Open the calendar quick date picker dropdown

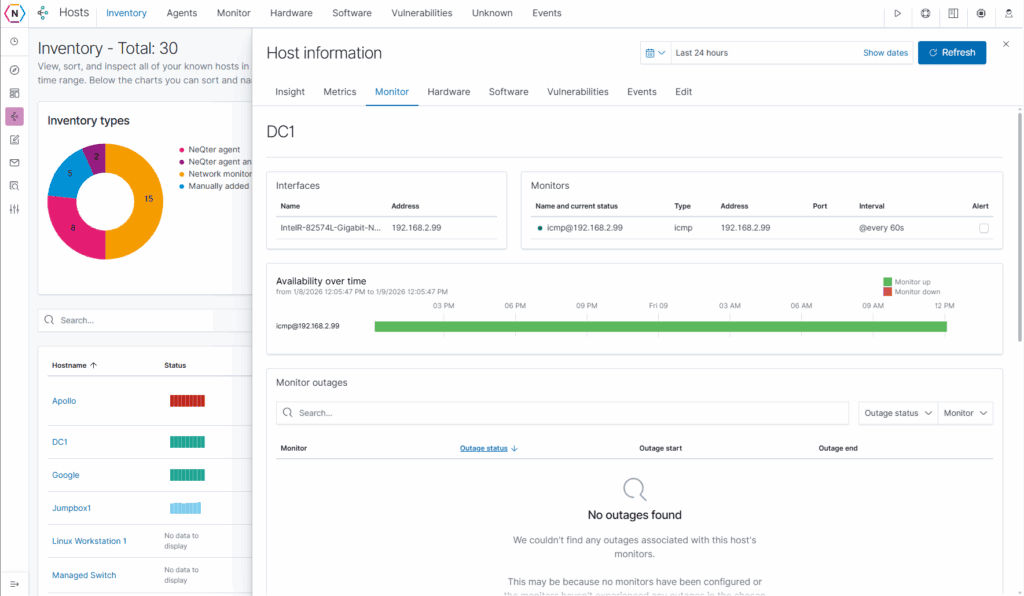coord(655,53)
